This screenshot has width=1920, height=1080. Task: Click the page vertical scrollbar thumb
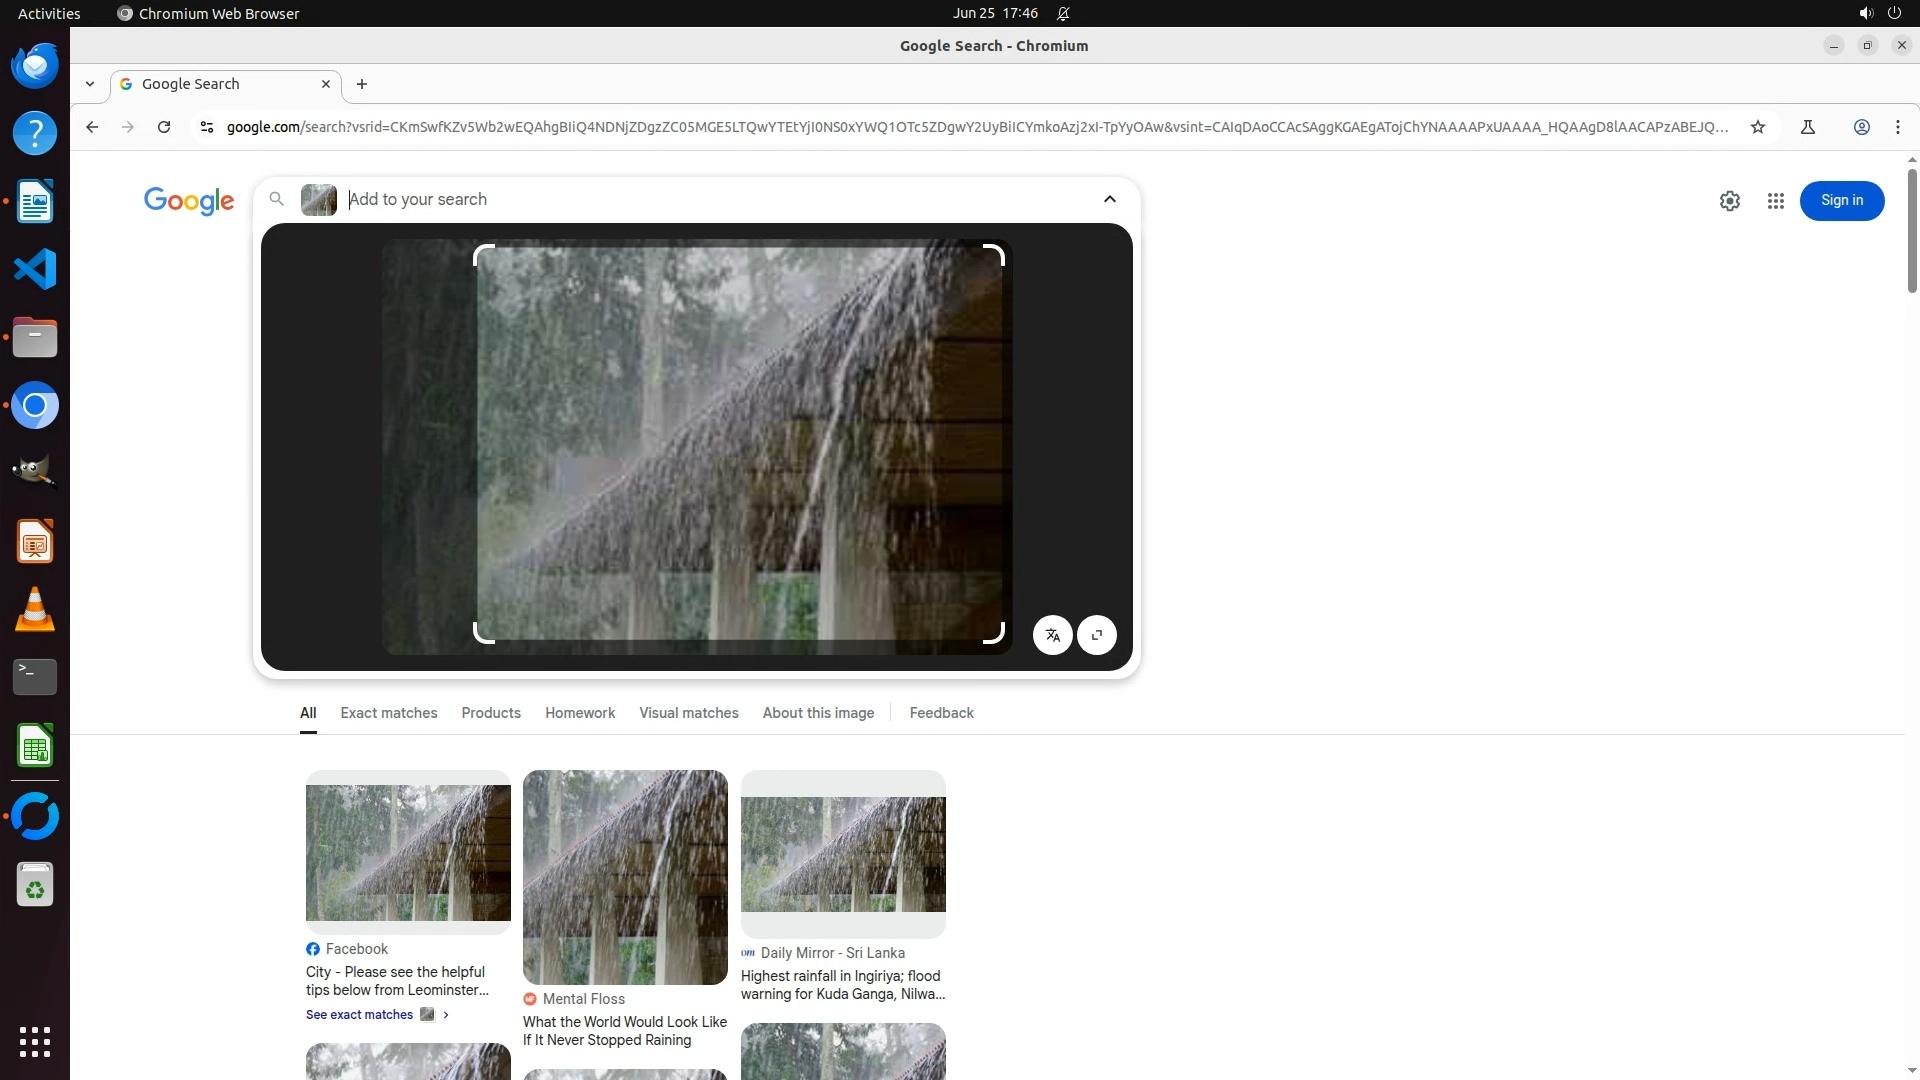[x=1912, y=230]
